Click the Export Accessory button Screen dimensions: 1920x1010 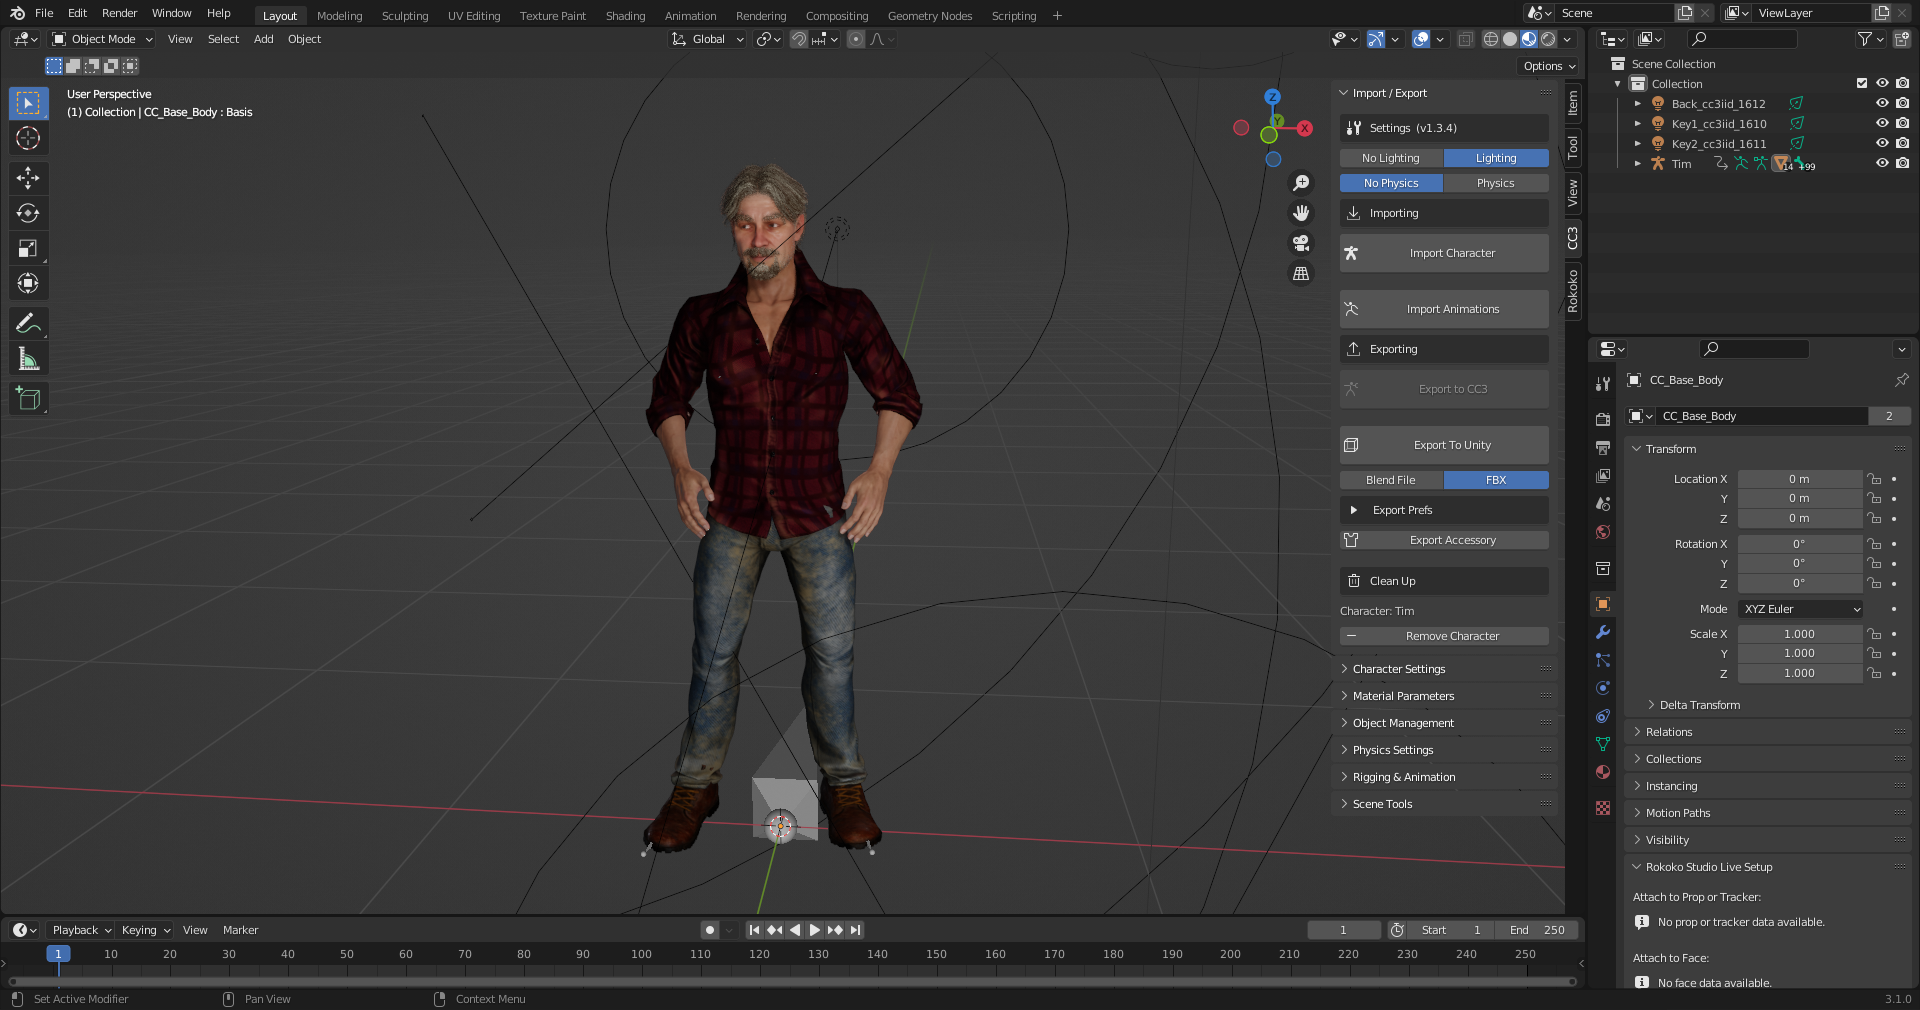1444,540
